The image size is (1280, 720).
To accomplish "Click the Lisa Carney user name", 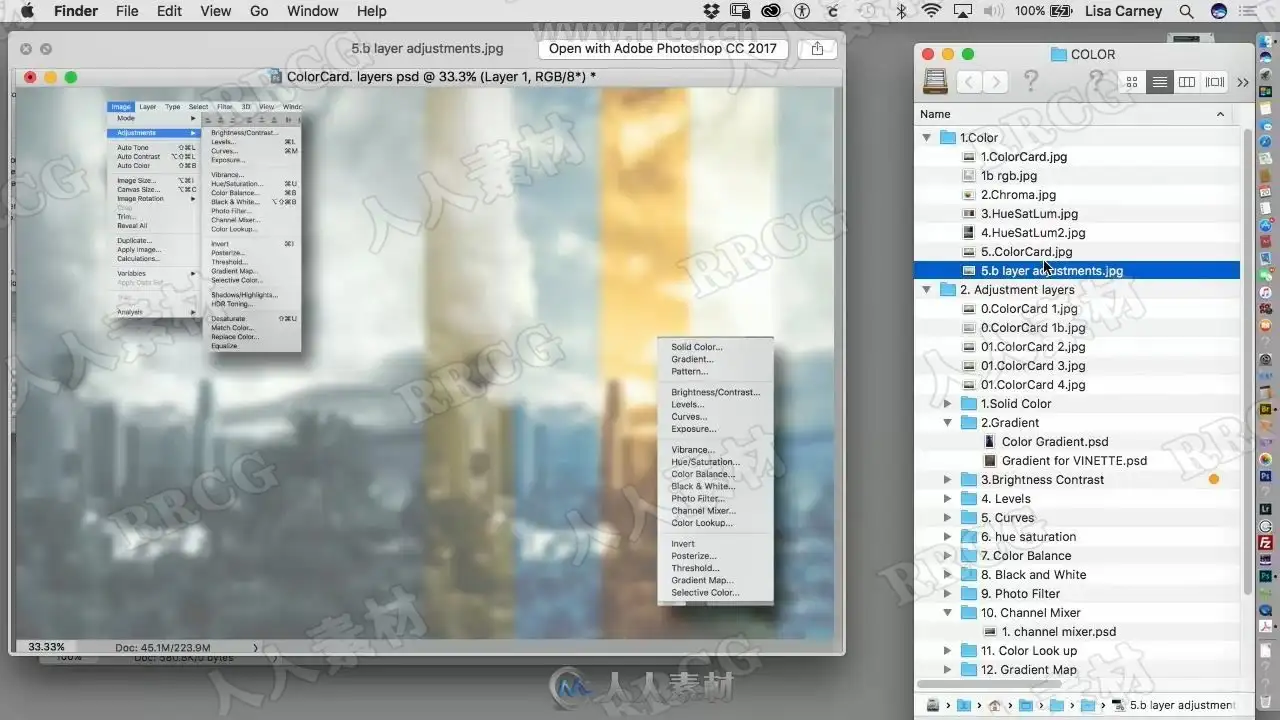I will click(x=1124, y=11).
